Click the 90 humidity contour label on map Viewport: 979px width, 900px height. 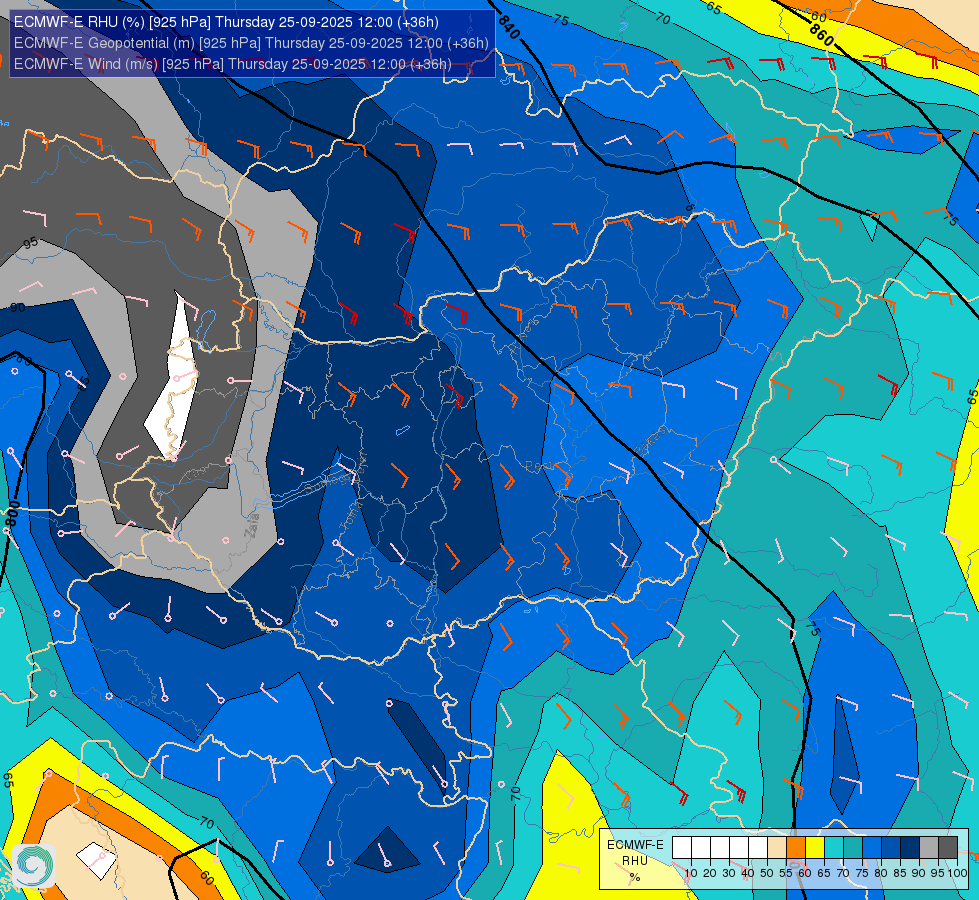(17, 307)
